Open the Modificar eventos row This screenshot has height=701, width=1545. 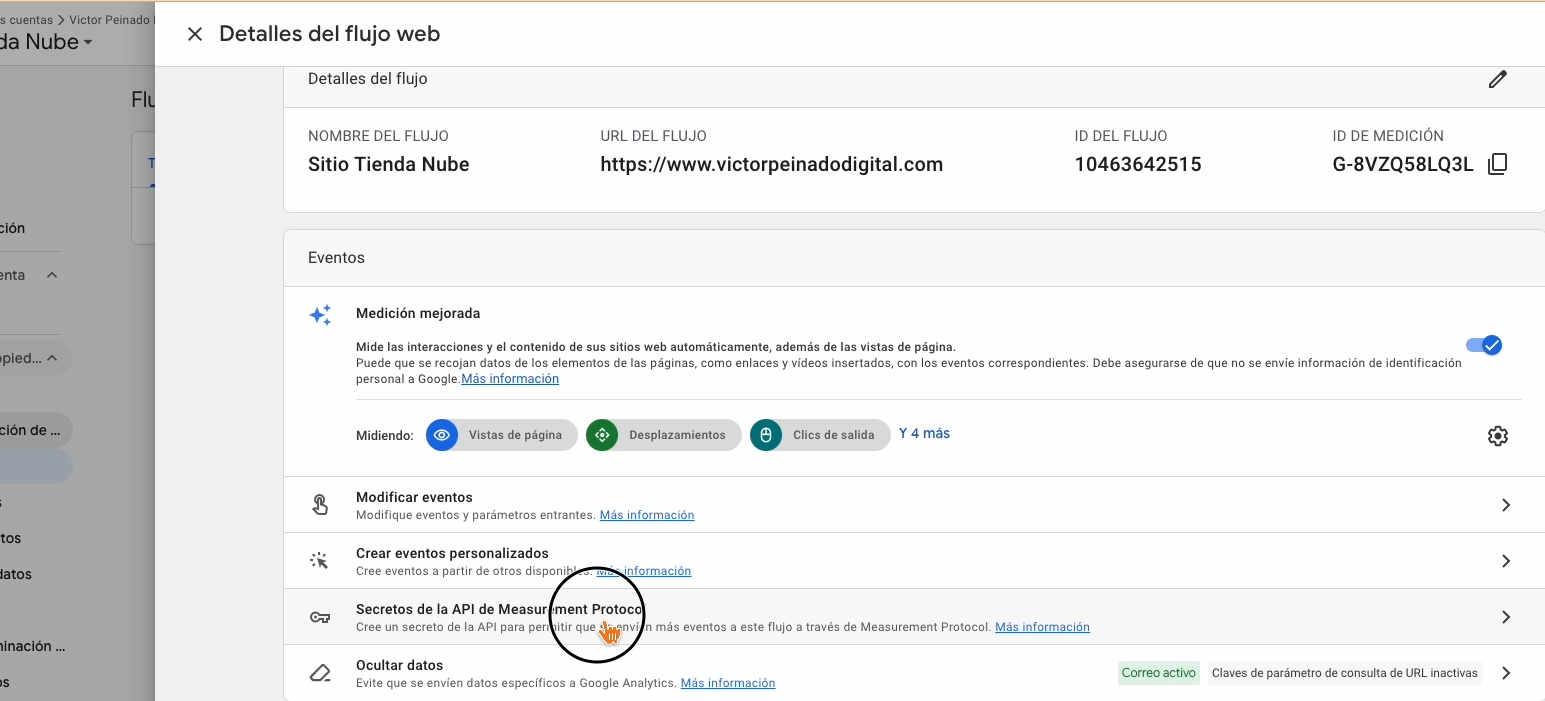[914, 505]
